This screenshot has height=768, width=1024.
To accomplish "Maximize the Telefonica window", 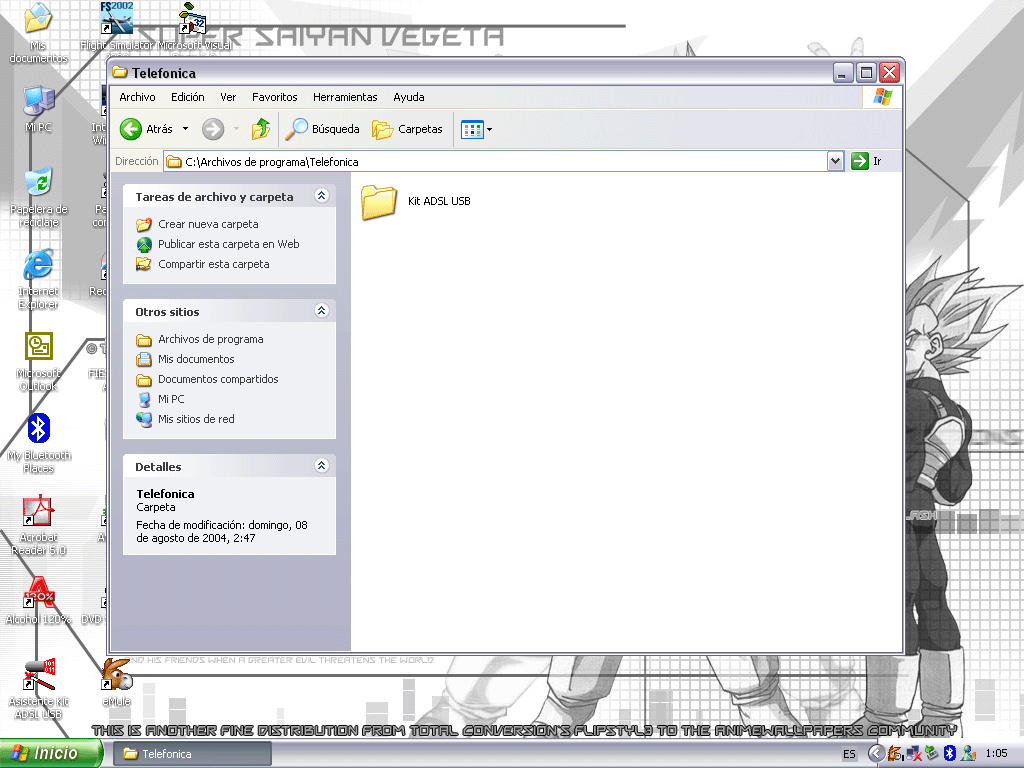I will pos(866,72).
